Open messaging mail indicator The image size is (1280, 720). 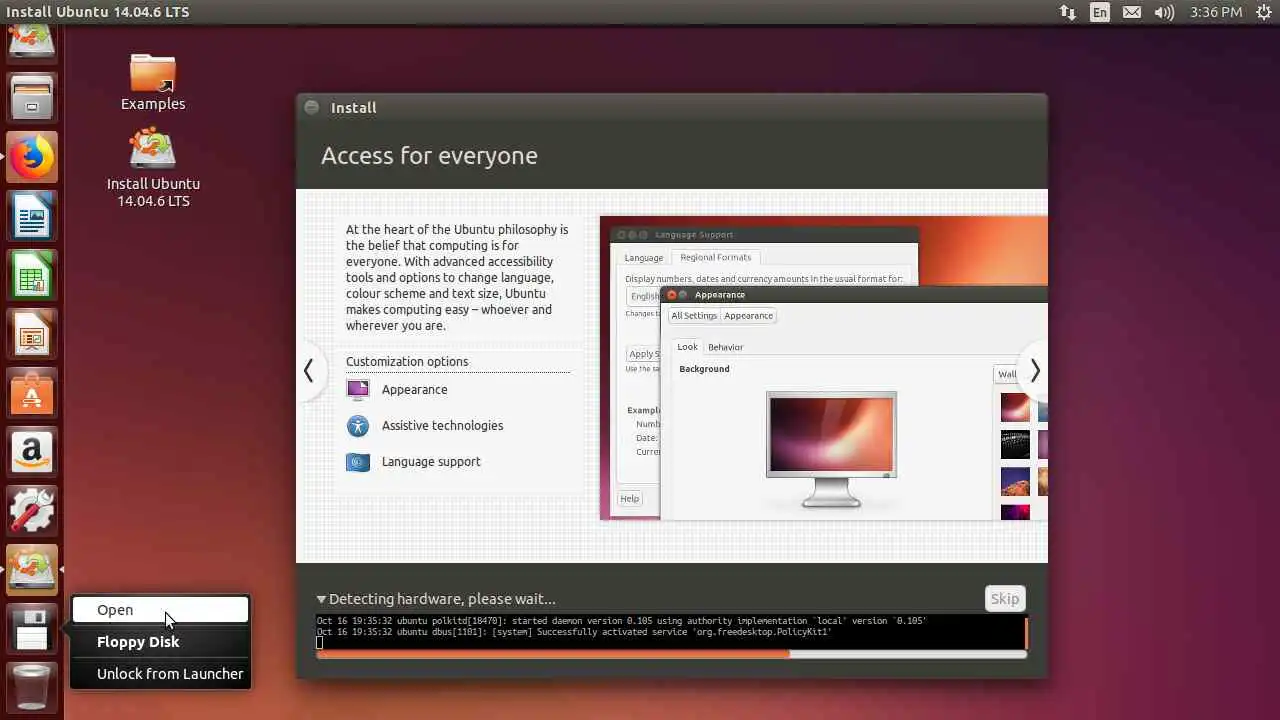pyautogui.click(x=1132, y=12)
